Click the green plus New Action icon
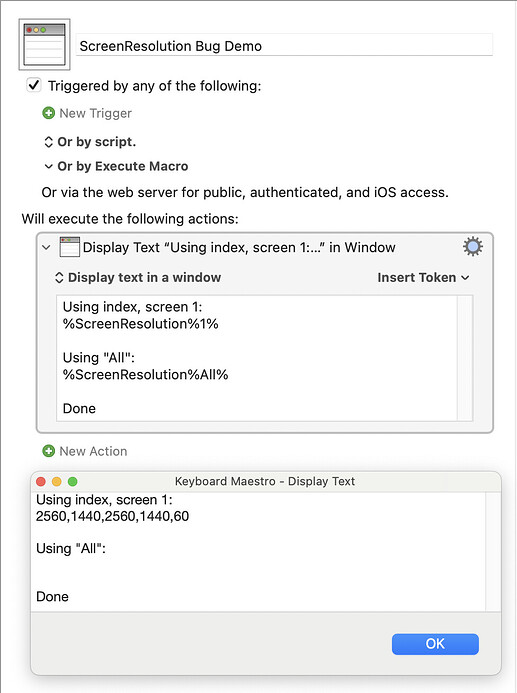 coord(48,451)
